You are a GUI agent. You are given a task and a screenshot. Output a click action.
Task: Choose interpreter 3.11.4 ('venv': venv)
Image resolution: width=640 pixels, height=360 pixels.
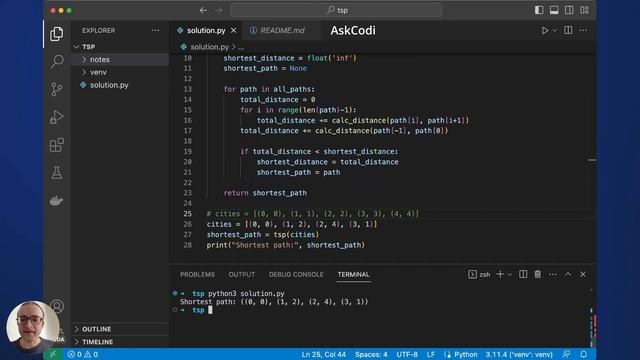519,354
